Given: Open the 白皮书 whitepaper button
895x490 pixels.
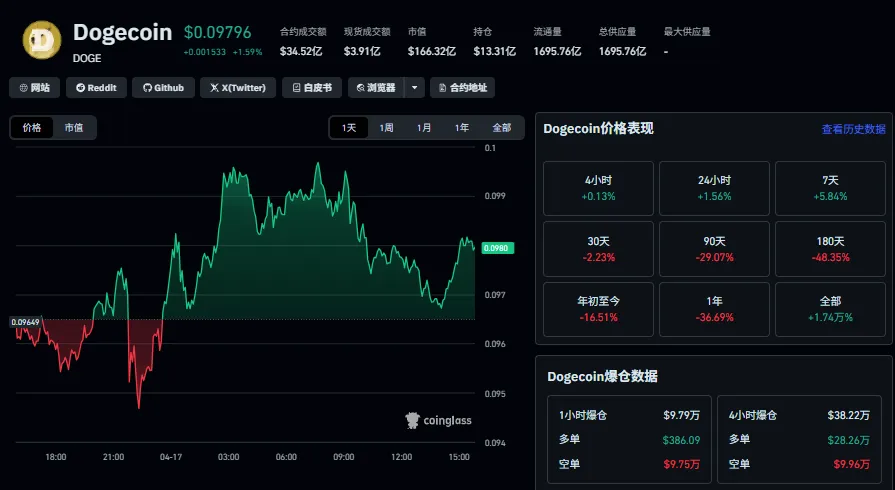Looking at the screenshot, I should (312, 88).
